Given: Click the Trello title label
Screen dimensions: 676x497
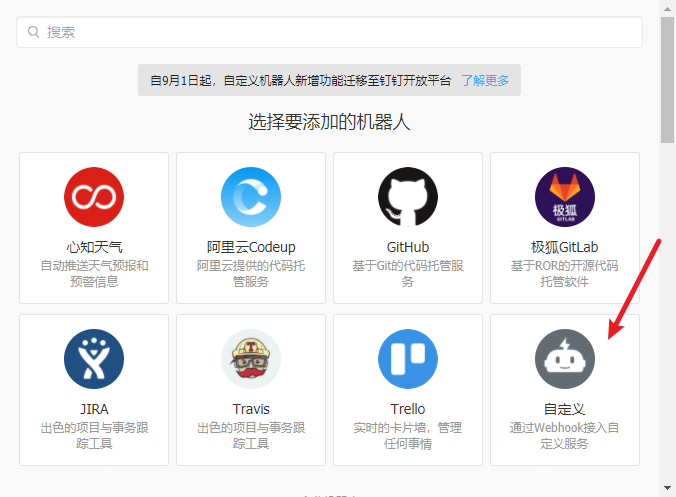Looking at the screenshot, I should 408,409.
